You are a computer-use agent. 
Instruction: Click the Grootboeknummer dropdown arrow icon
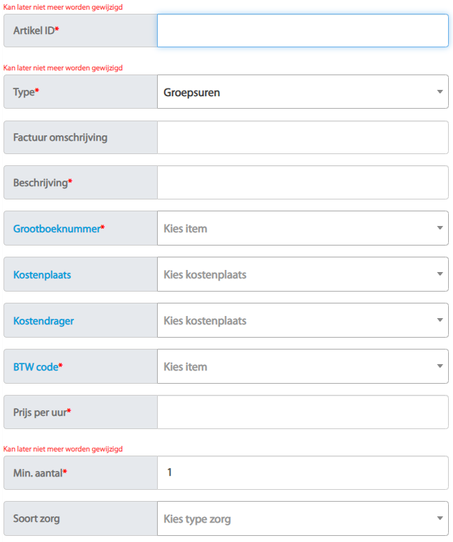[x=440, y=228]
